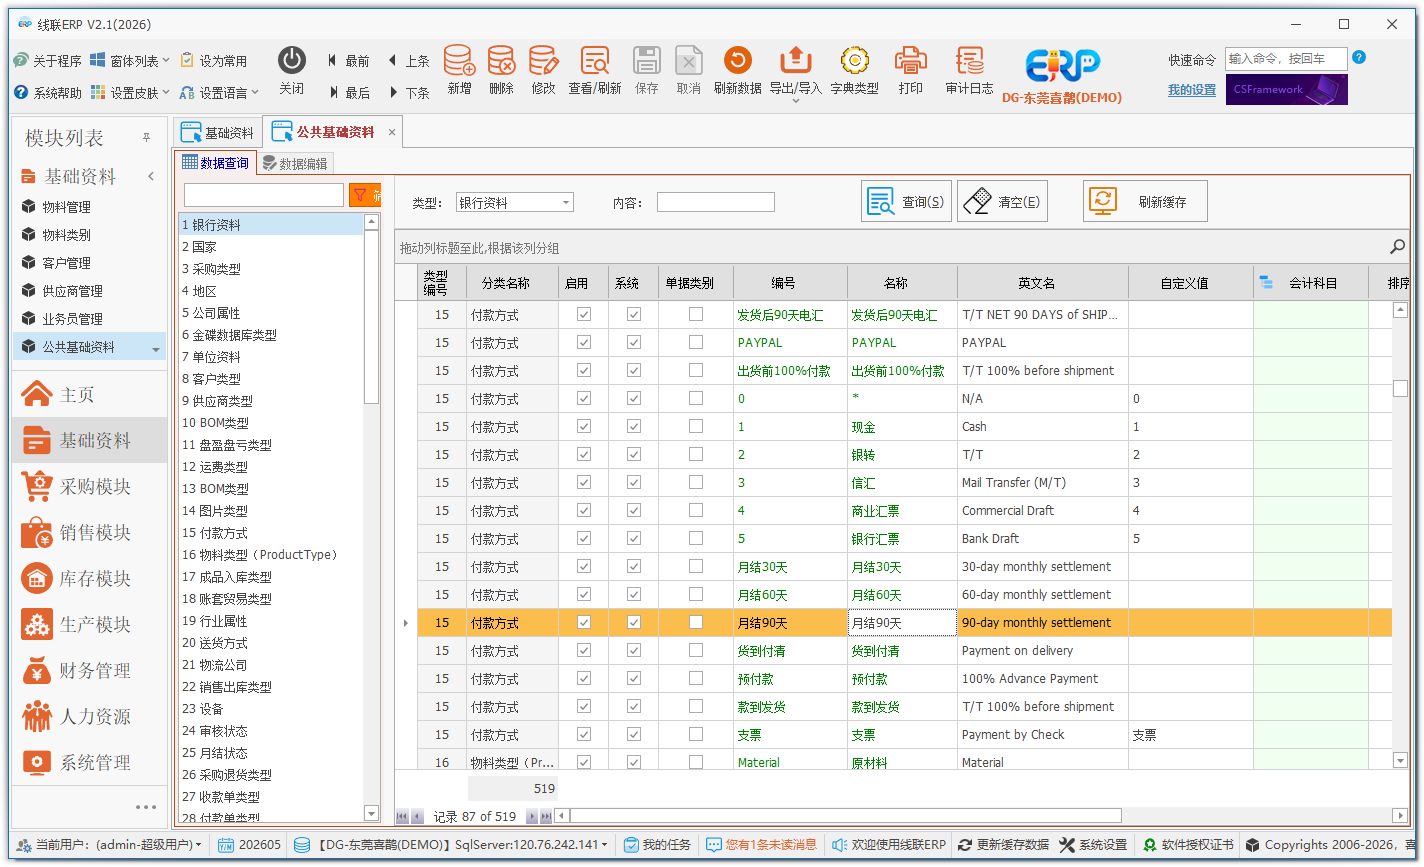Open 查看/刷新 view toolbar icon
The height and width of the screenshot is (867, 1424).
(595, 60)
